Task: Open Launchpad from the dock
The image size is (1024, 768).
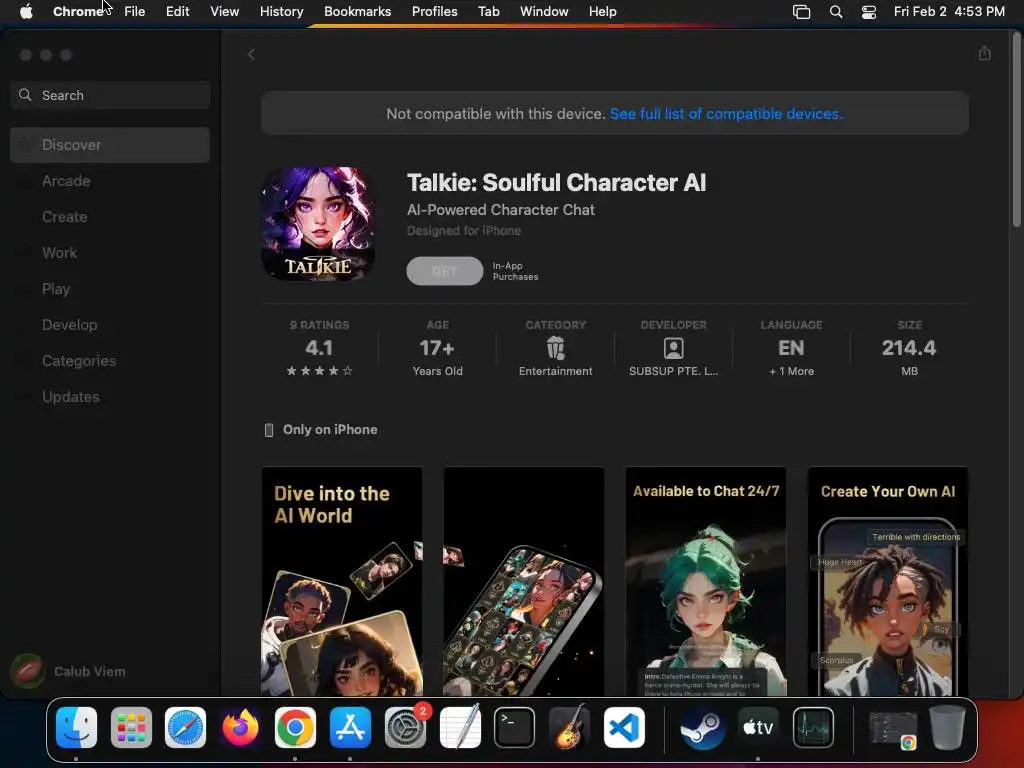Action: pyautogui.click(x=131, y=727)
